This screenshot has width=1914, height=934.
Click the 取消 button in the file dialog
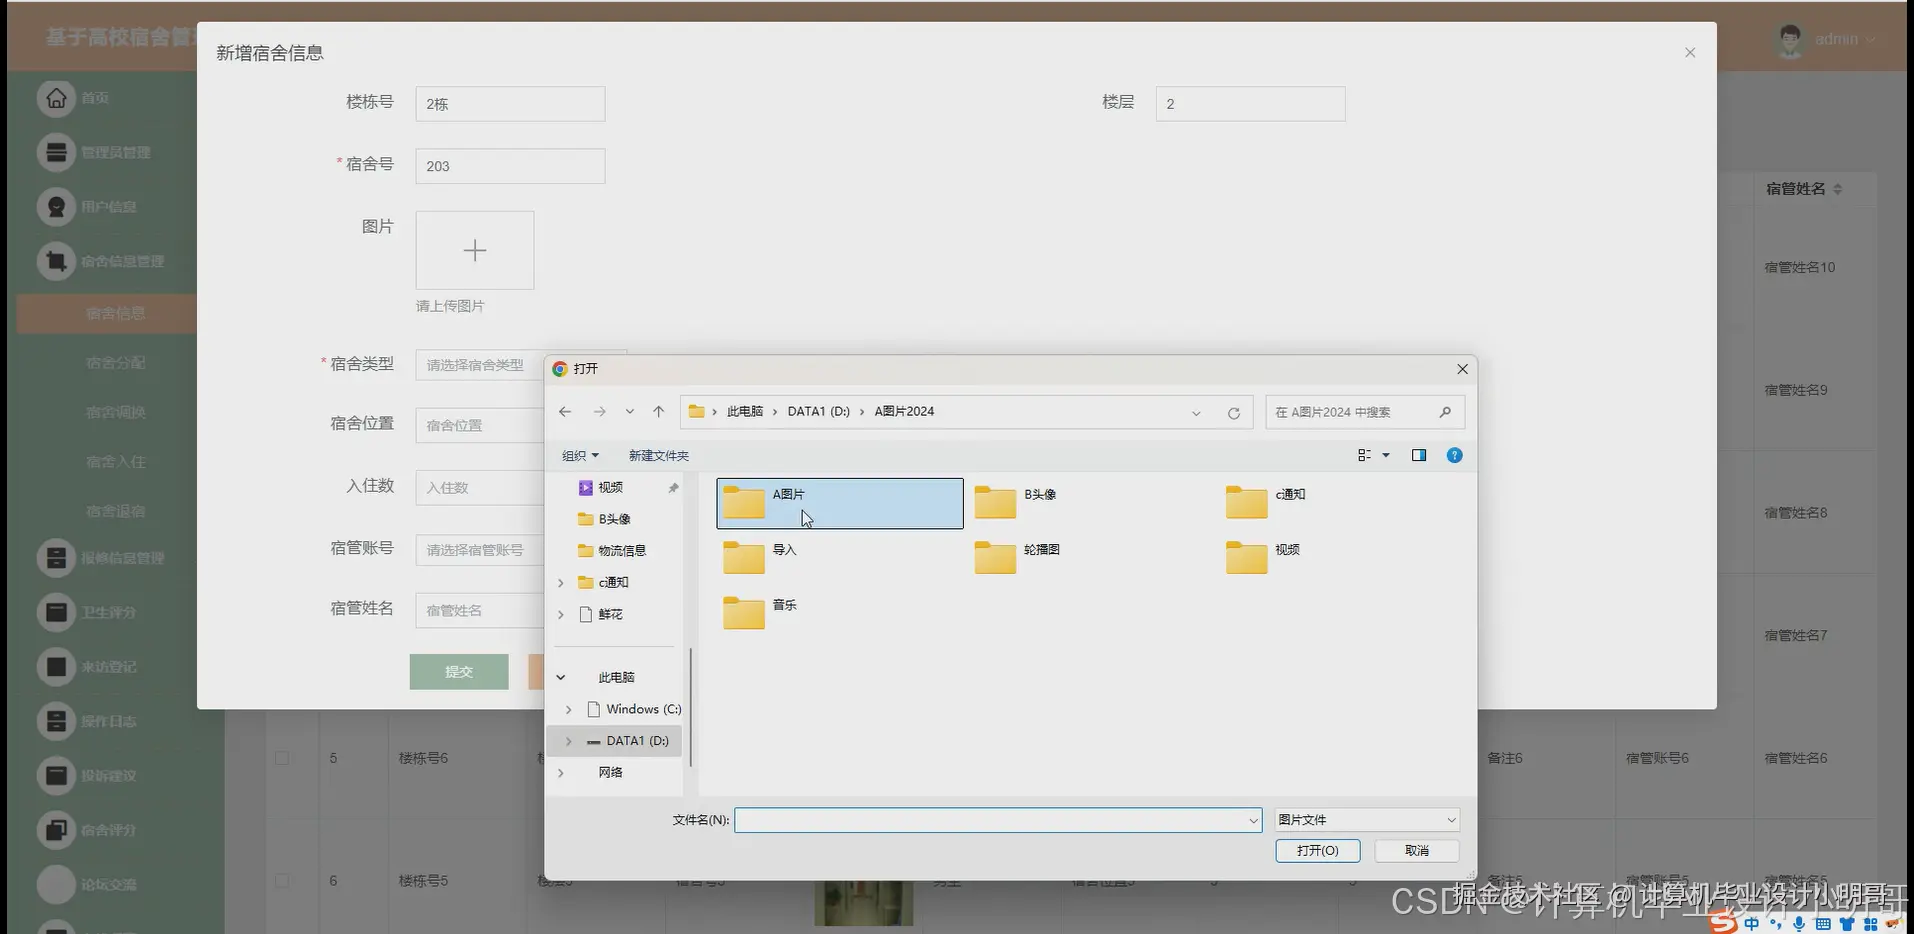pos(1417,851)
